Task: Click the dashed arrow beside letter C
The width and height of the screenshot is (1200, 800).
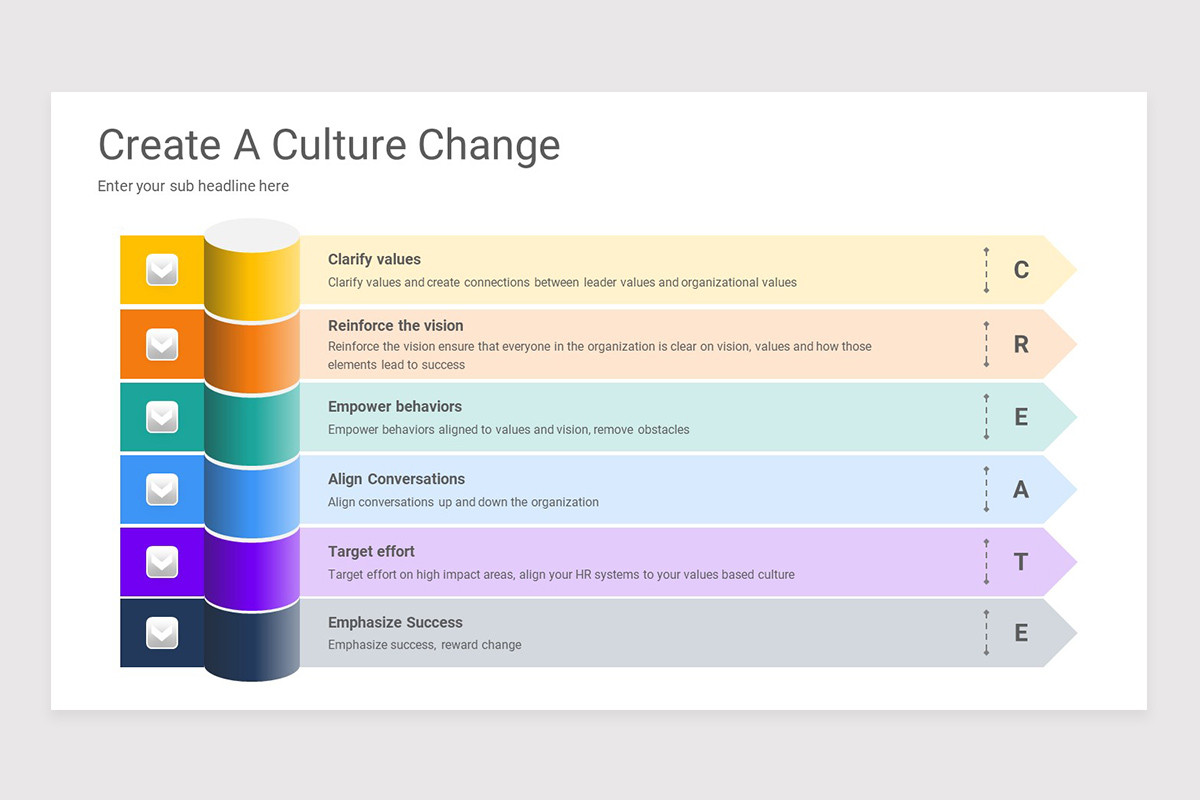Action: [986, 270]
